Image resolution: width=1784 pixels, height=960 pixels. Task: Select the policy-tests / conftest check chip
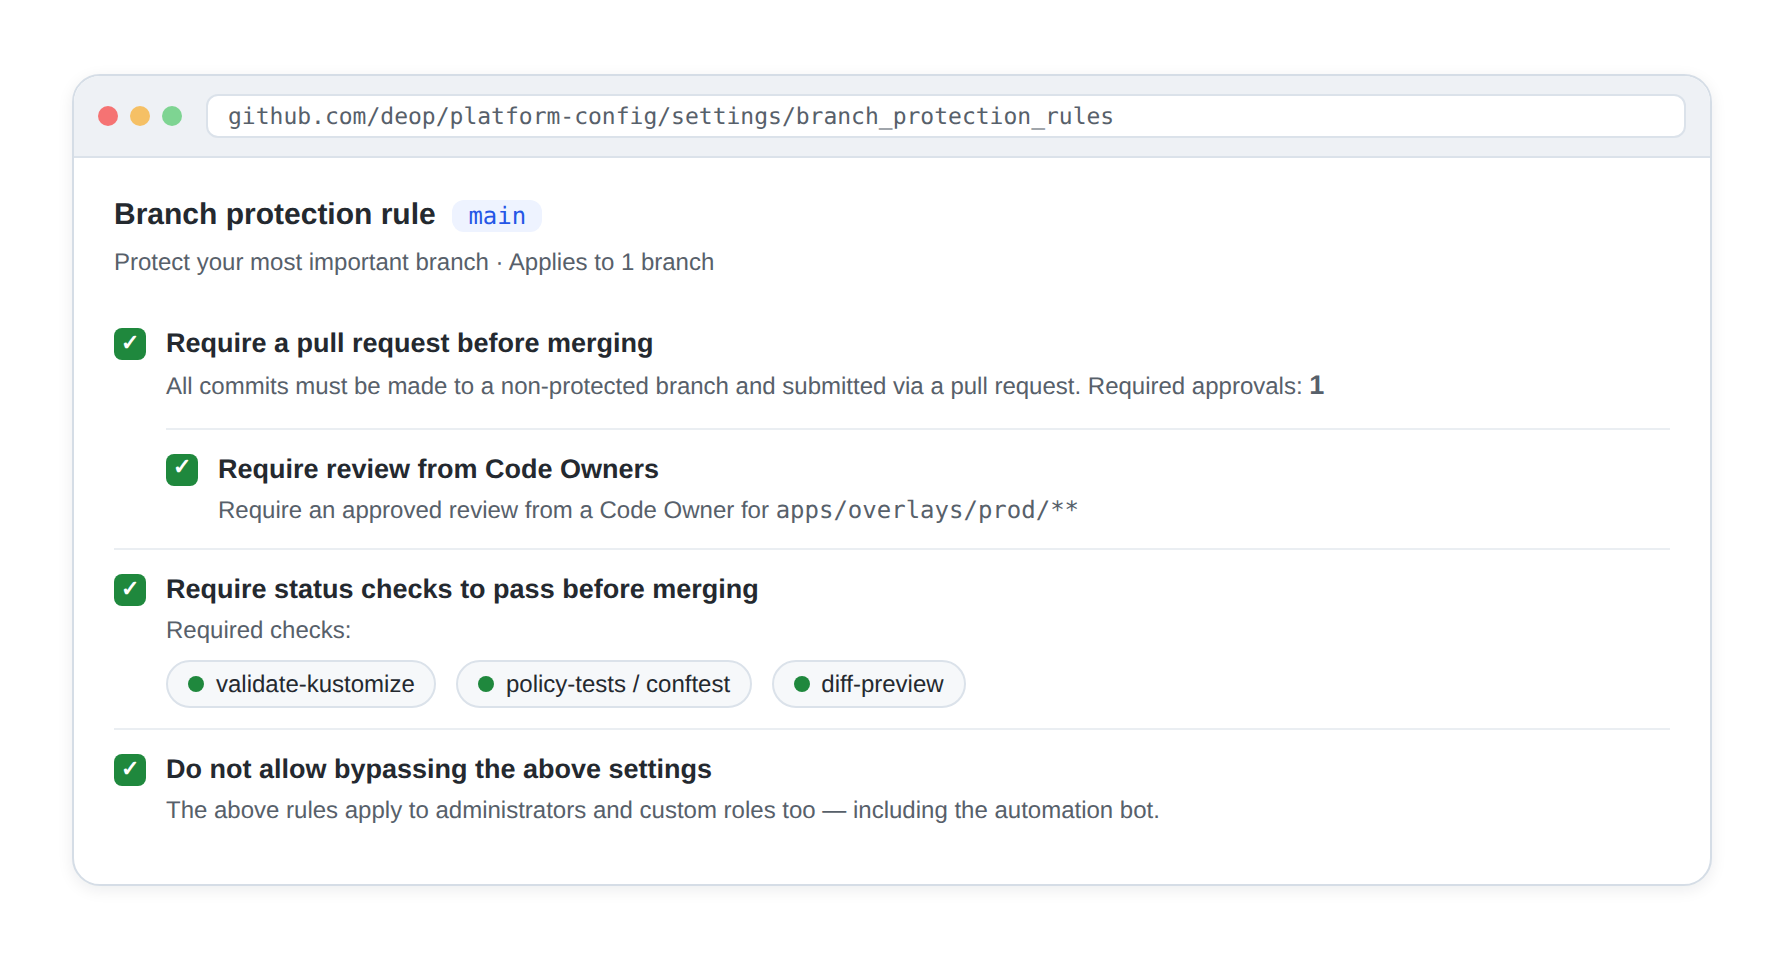(x=604, y=684)
